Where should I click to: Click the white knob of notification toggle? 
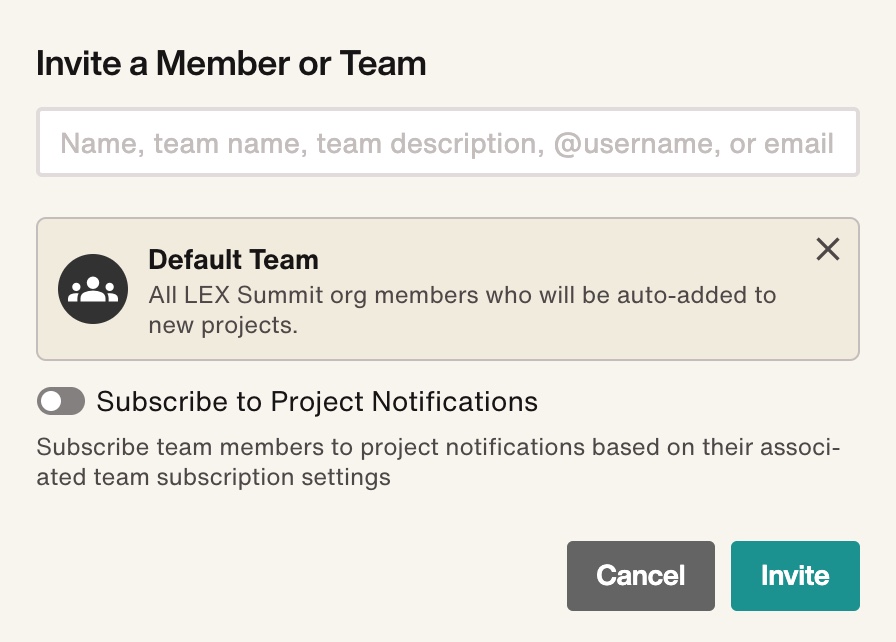point(51,401)
